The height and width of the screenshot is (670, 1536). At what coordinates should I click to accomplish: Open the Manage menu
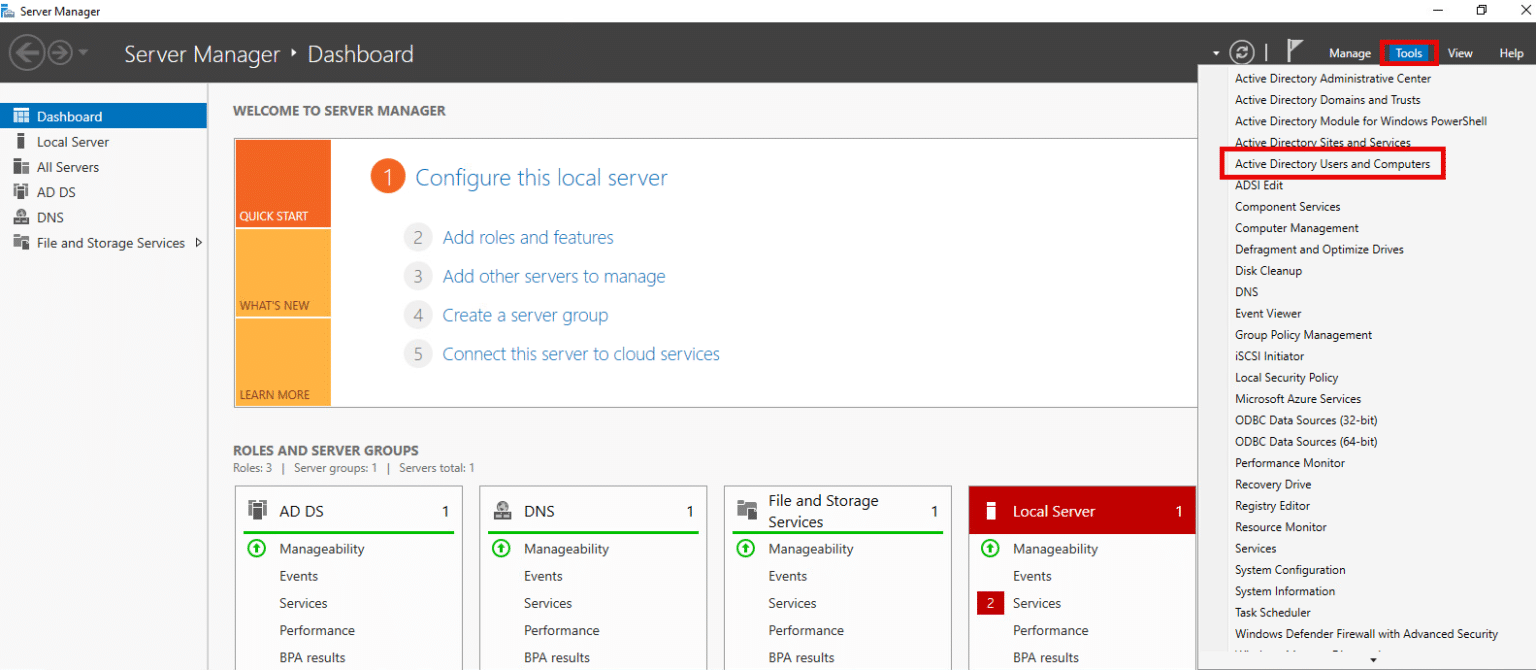[1349, 53]
